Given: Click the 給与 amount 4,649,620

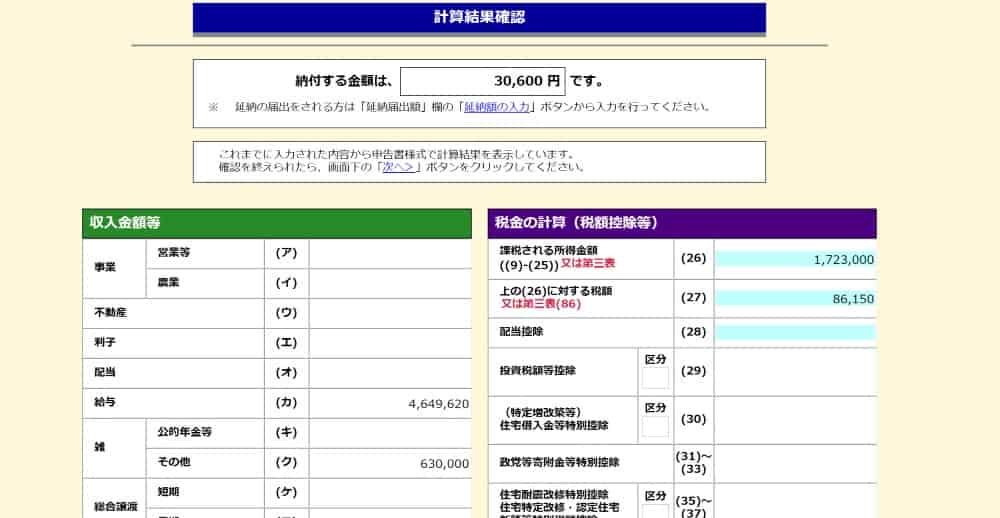Looking at the screenshot, I should [x=390, y=404].
